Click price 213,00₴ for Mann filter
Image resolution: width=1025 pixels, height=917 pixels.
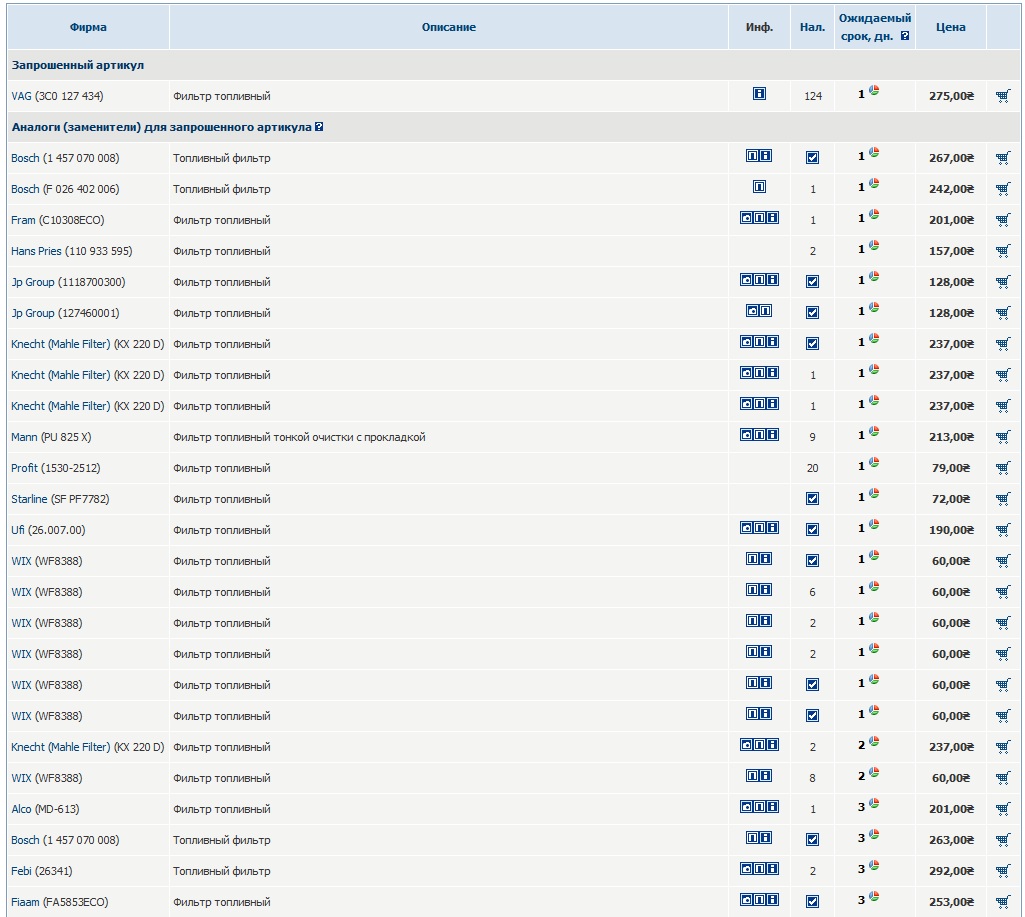tap(951, 437)
